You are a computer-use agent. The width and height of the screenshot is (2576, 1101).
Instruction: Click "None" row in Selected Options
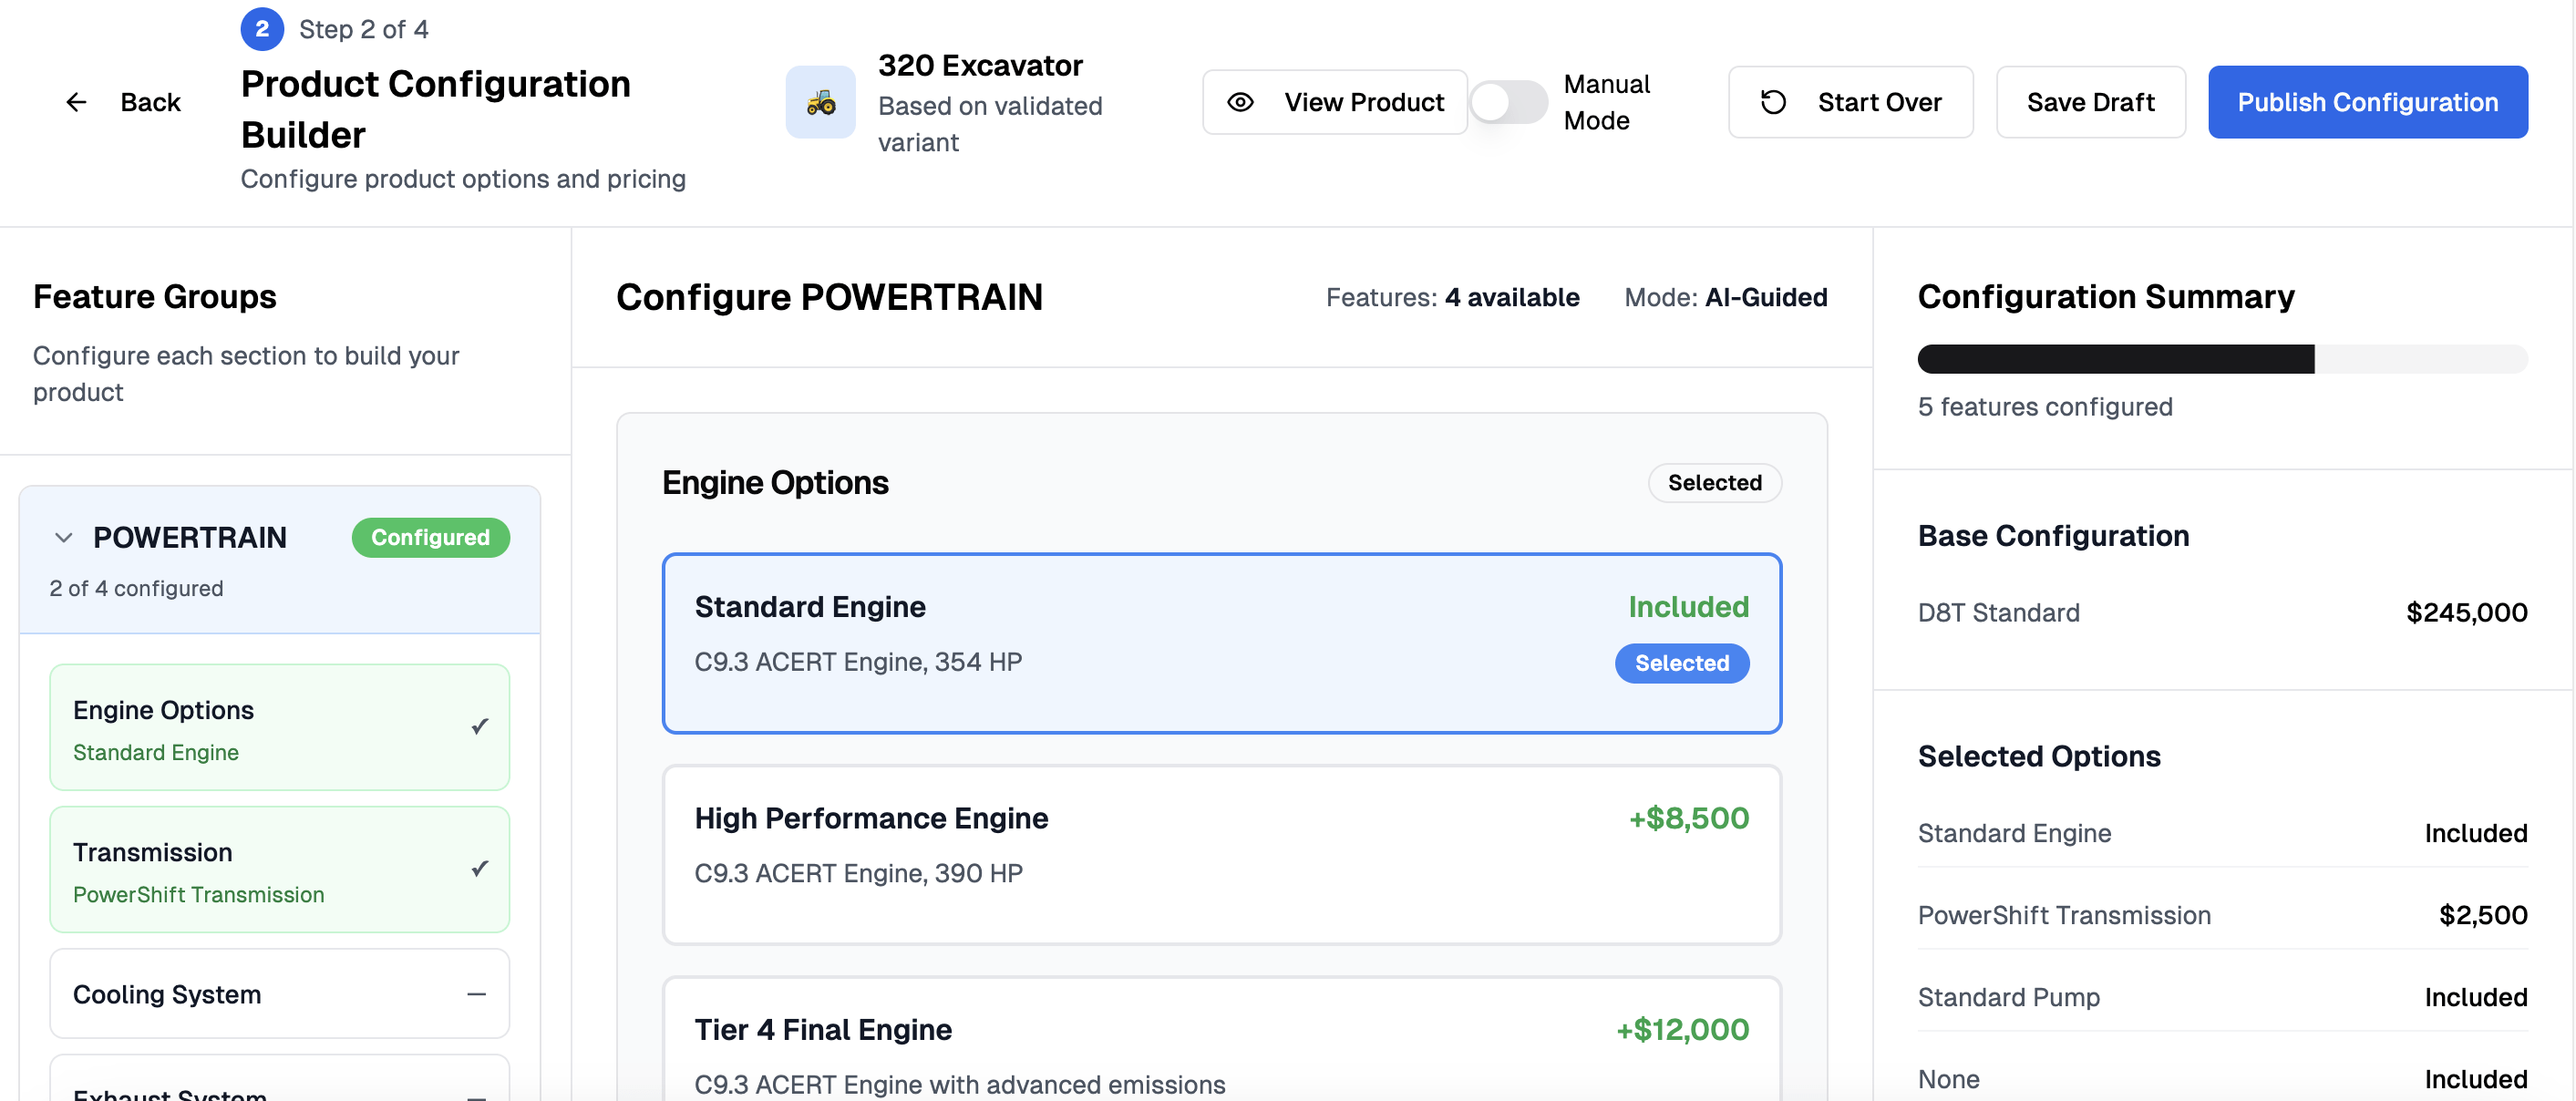click(x=2222, y=1080)
